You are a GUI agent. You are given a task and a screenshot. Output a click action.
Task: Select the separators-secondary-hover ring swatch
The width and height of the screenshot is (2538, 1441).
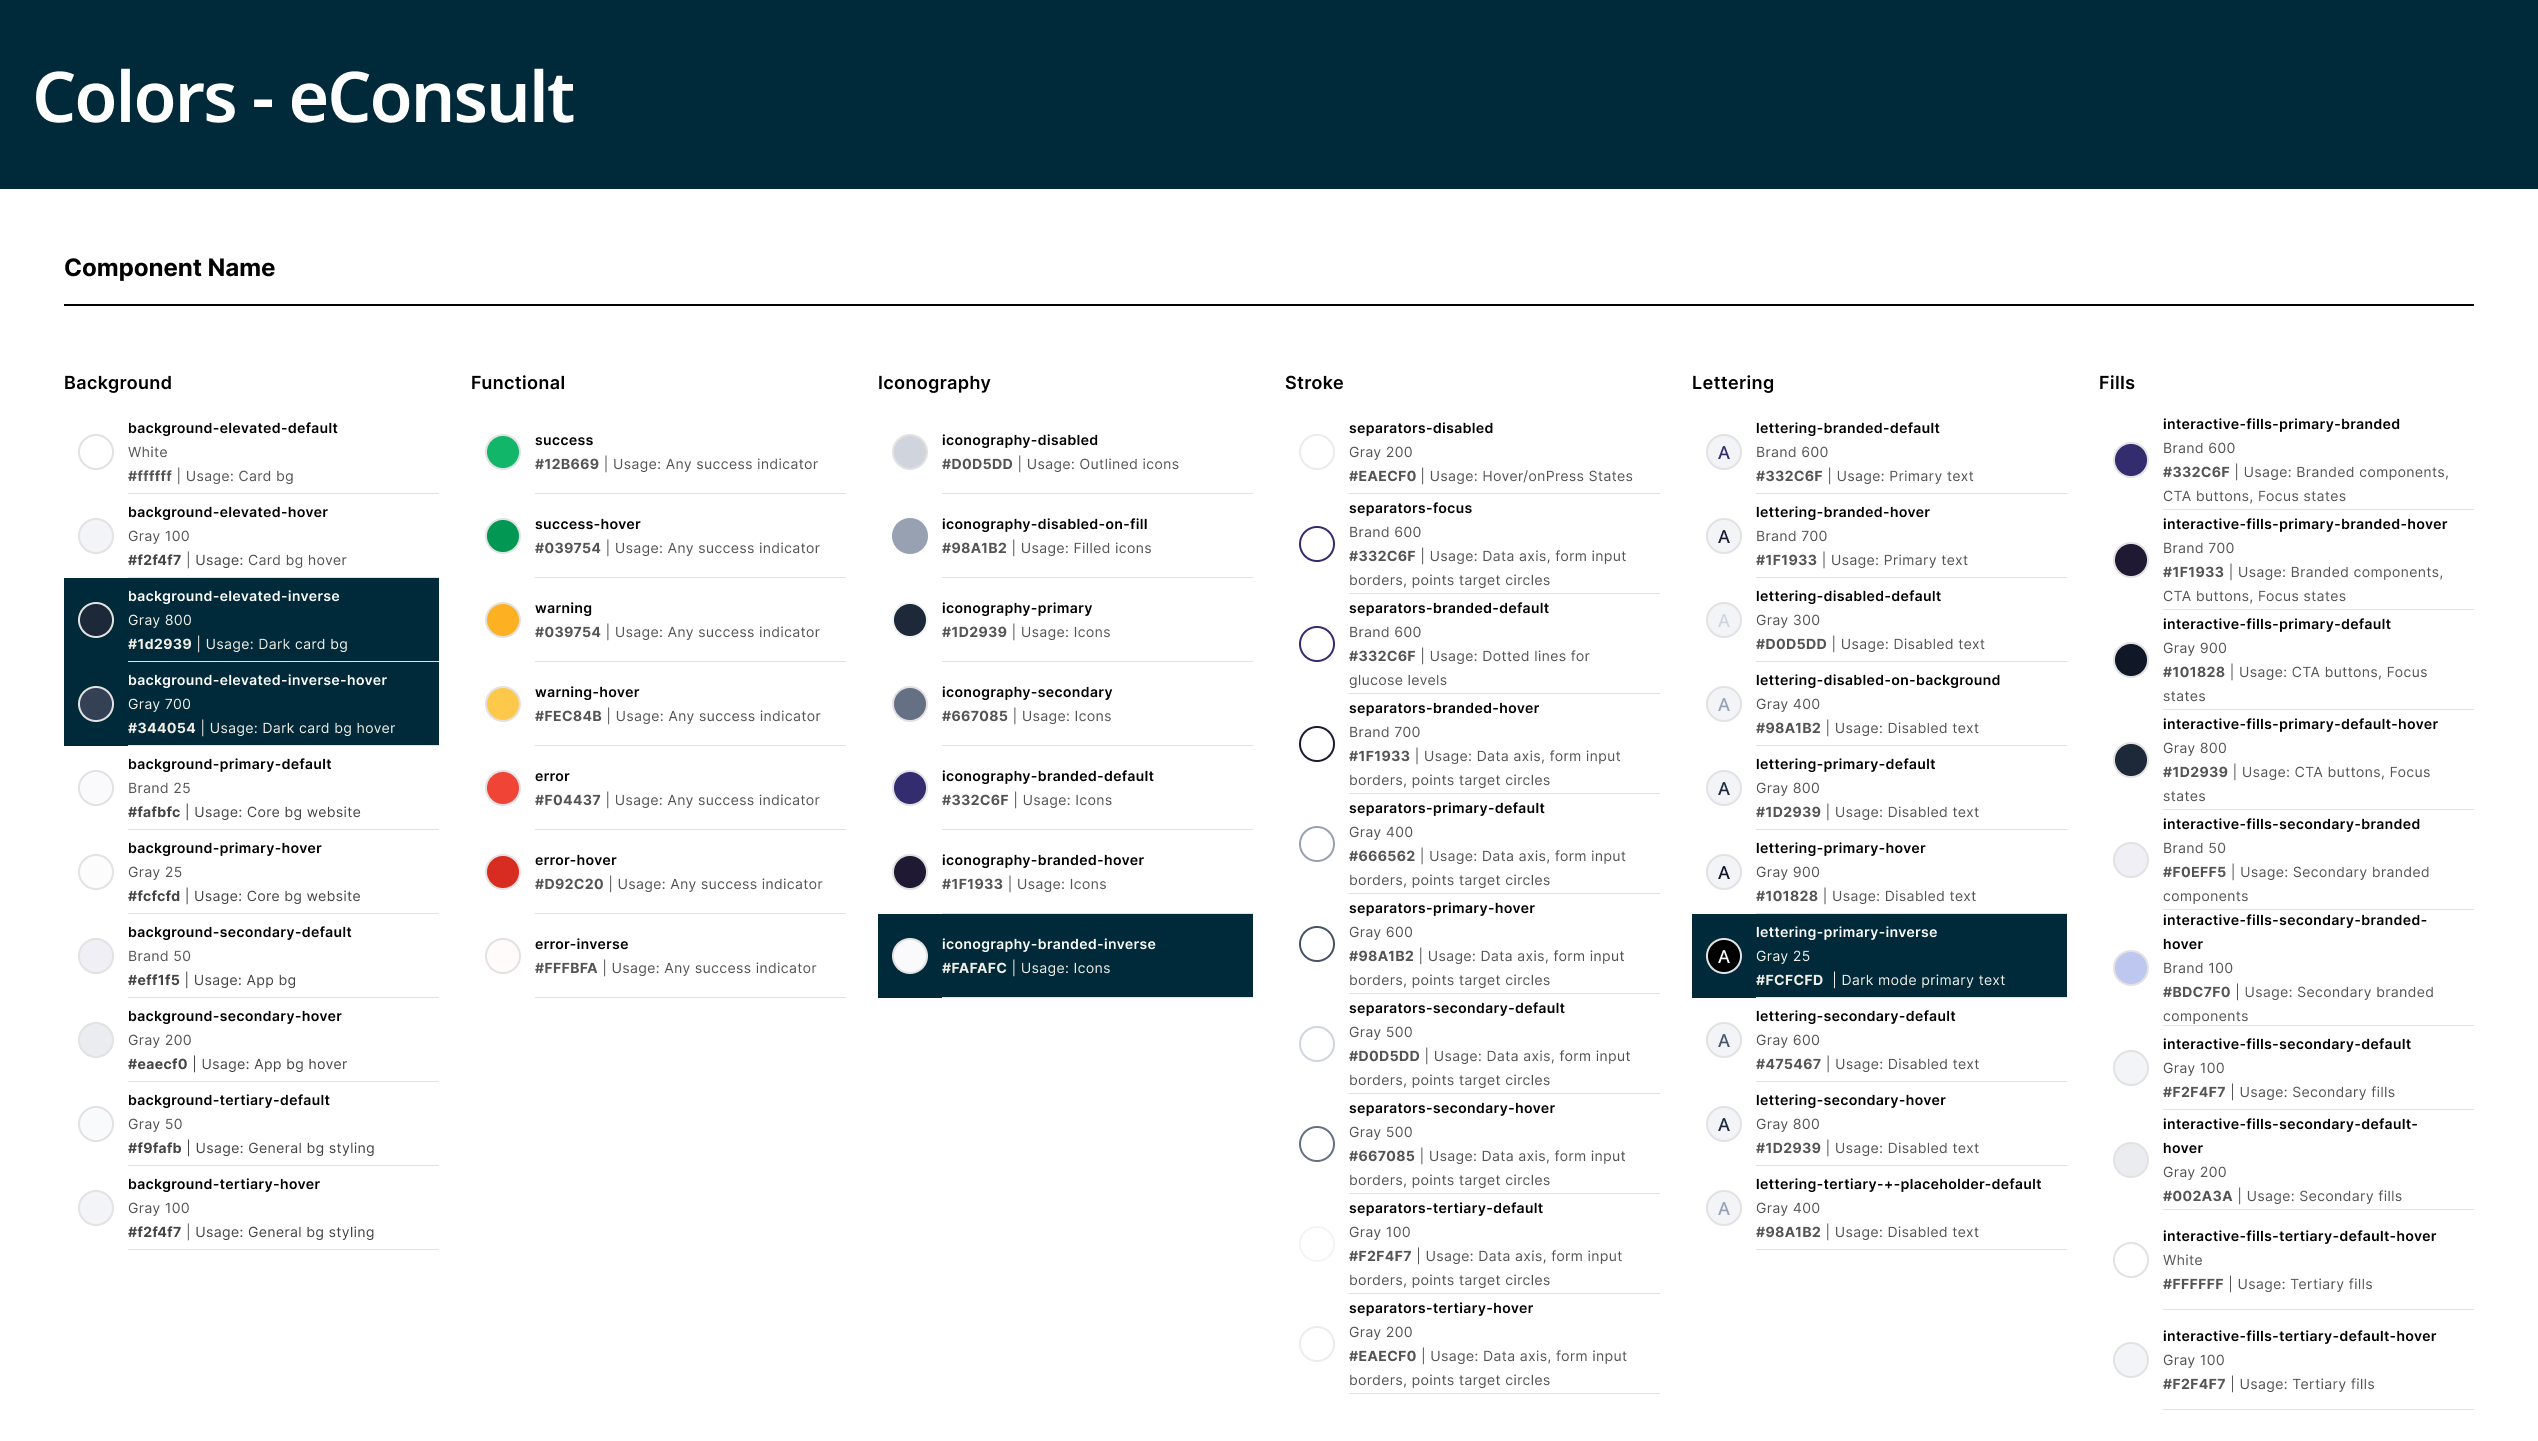1317,1144
